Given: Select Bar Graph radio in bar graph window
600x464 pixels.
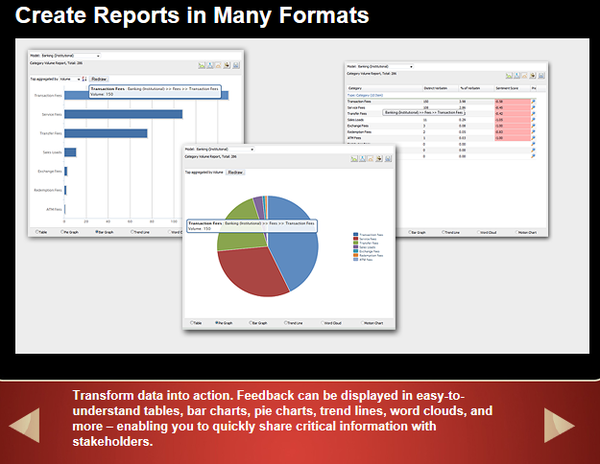Looking at the screenshot, I should 96,232.
